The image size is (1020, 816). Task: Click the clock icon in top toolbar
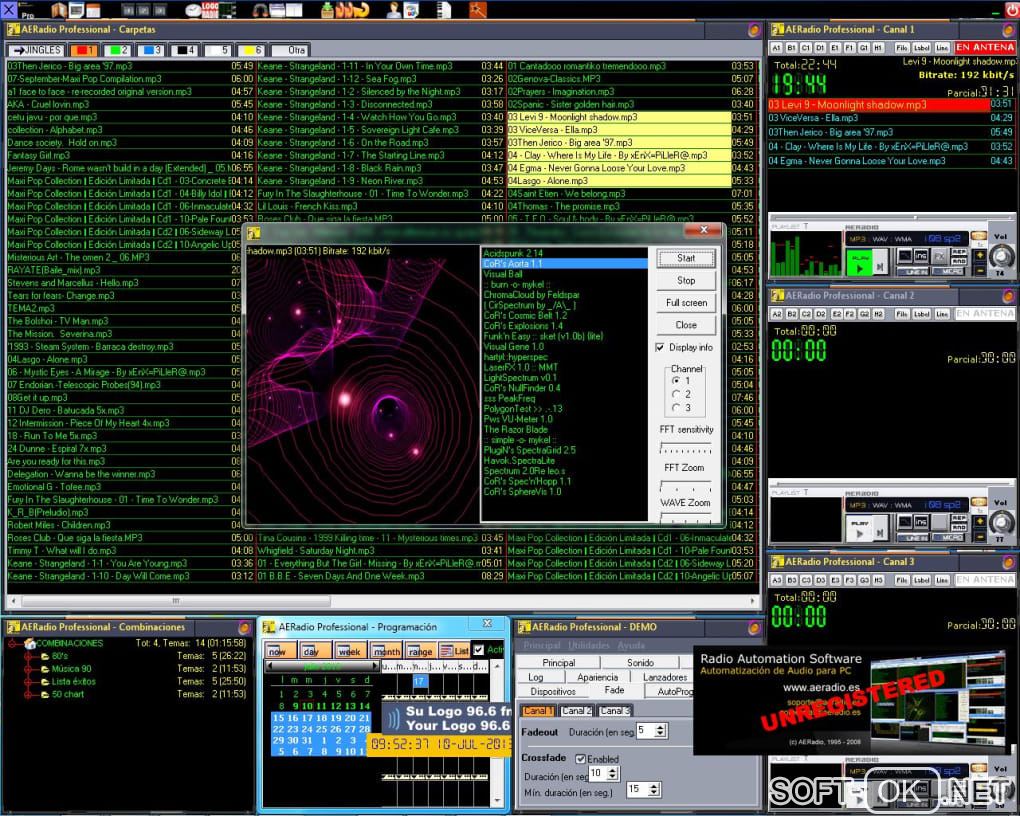pyautogui.click(x=194, y=11)
